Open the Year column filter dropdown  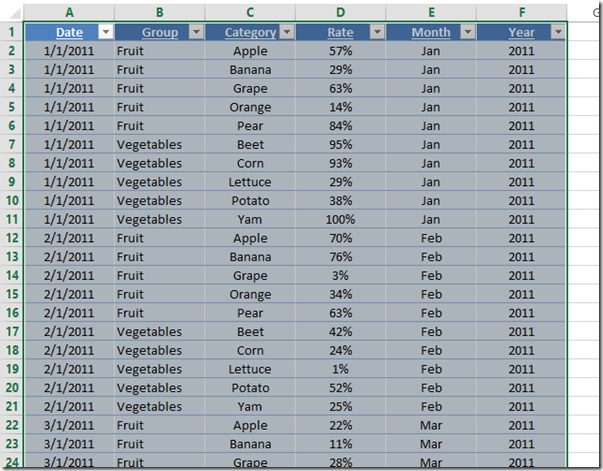point(557,32)
